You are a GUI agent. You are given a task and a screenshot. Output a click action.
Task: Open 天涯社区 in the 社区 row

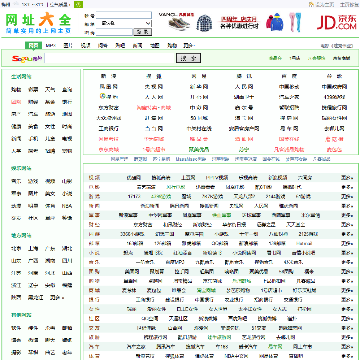click(178, 319)
